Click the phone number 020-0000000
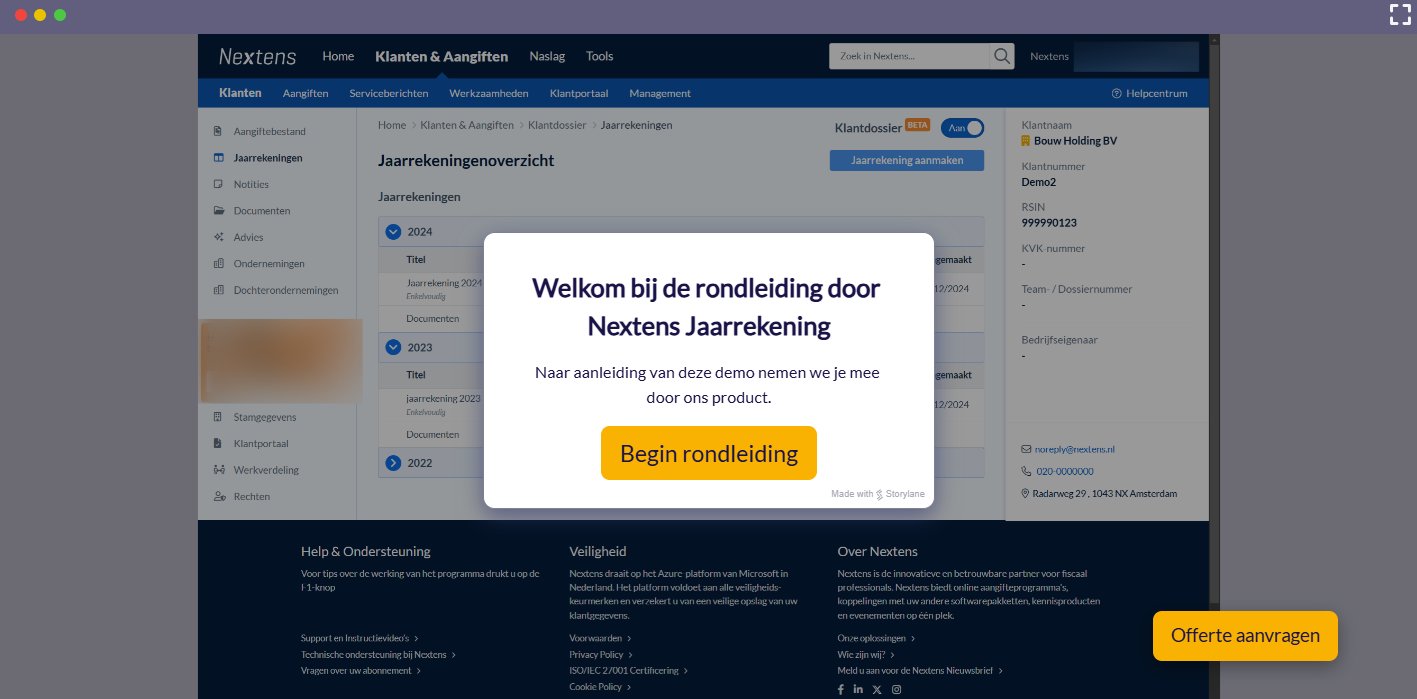The height and width of the screenshot is (699, 1417). coord(1065,471)
